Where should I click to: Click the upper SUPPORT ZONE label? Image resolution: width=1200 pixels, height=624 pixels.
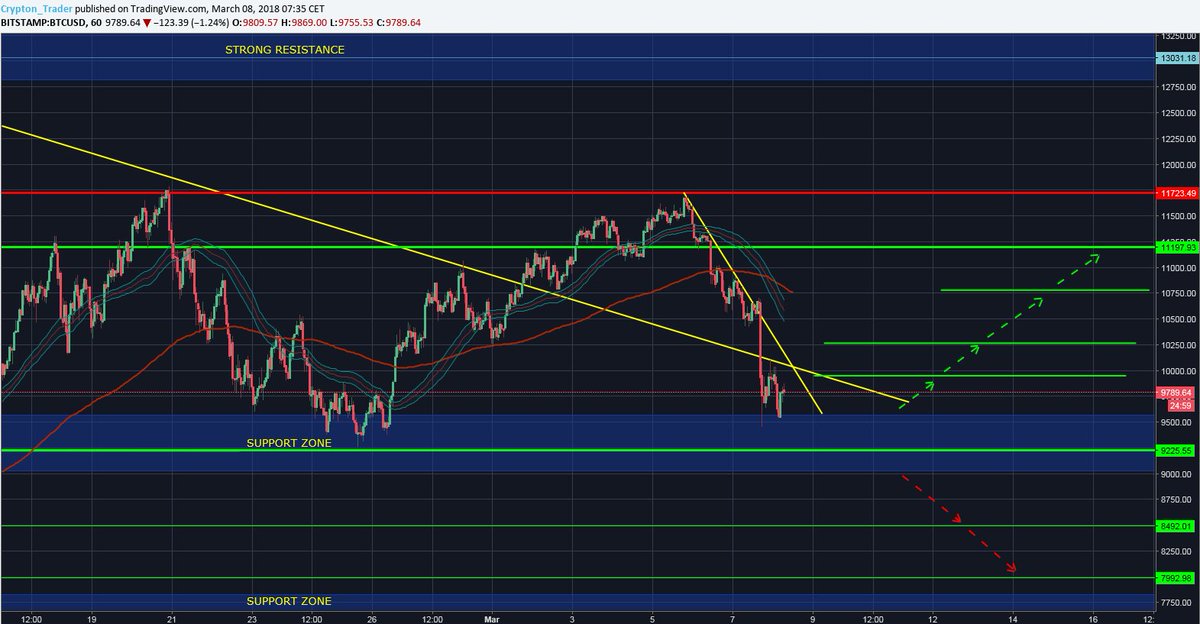click(288, 443)
